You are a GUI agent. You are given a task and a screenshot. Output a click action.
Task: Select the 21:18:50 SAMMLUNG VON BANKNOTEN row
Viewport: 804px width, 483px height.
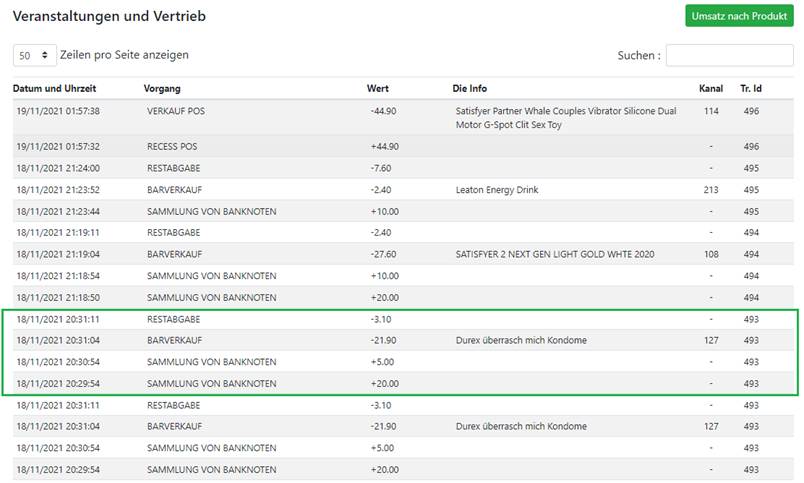tap(403, 297)
